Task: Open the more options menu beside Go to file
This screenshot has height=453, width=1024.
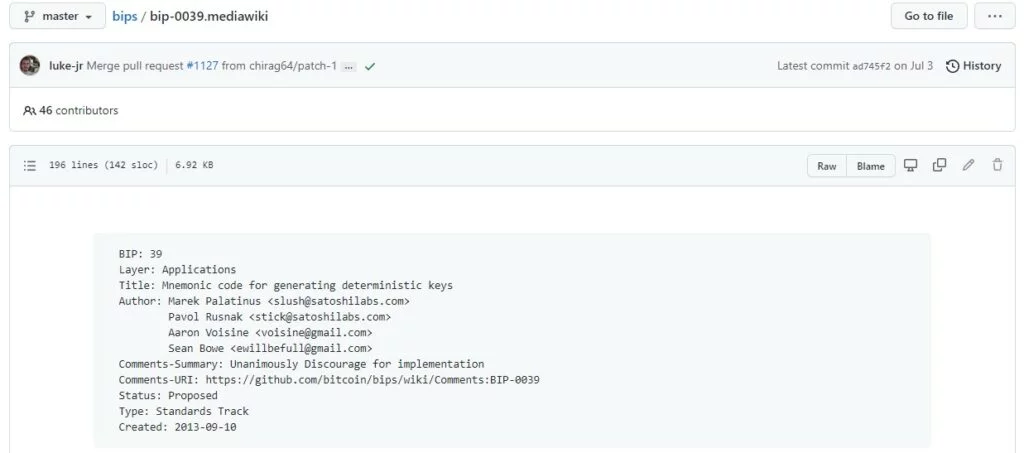Action: click(995, 16)
